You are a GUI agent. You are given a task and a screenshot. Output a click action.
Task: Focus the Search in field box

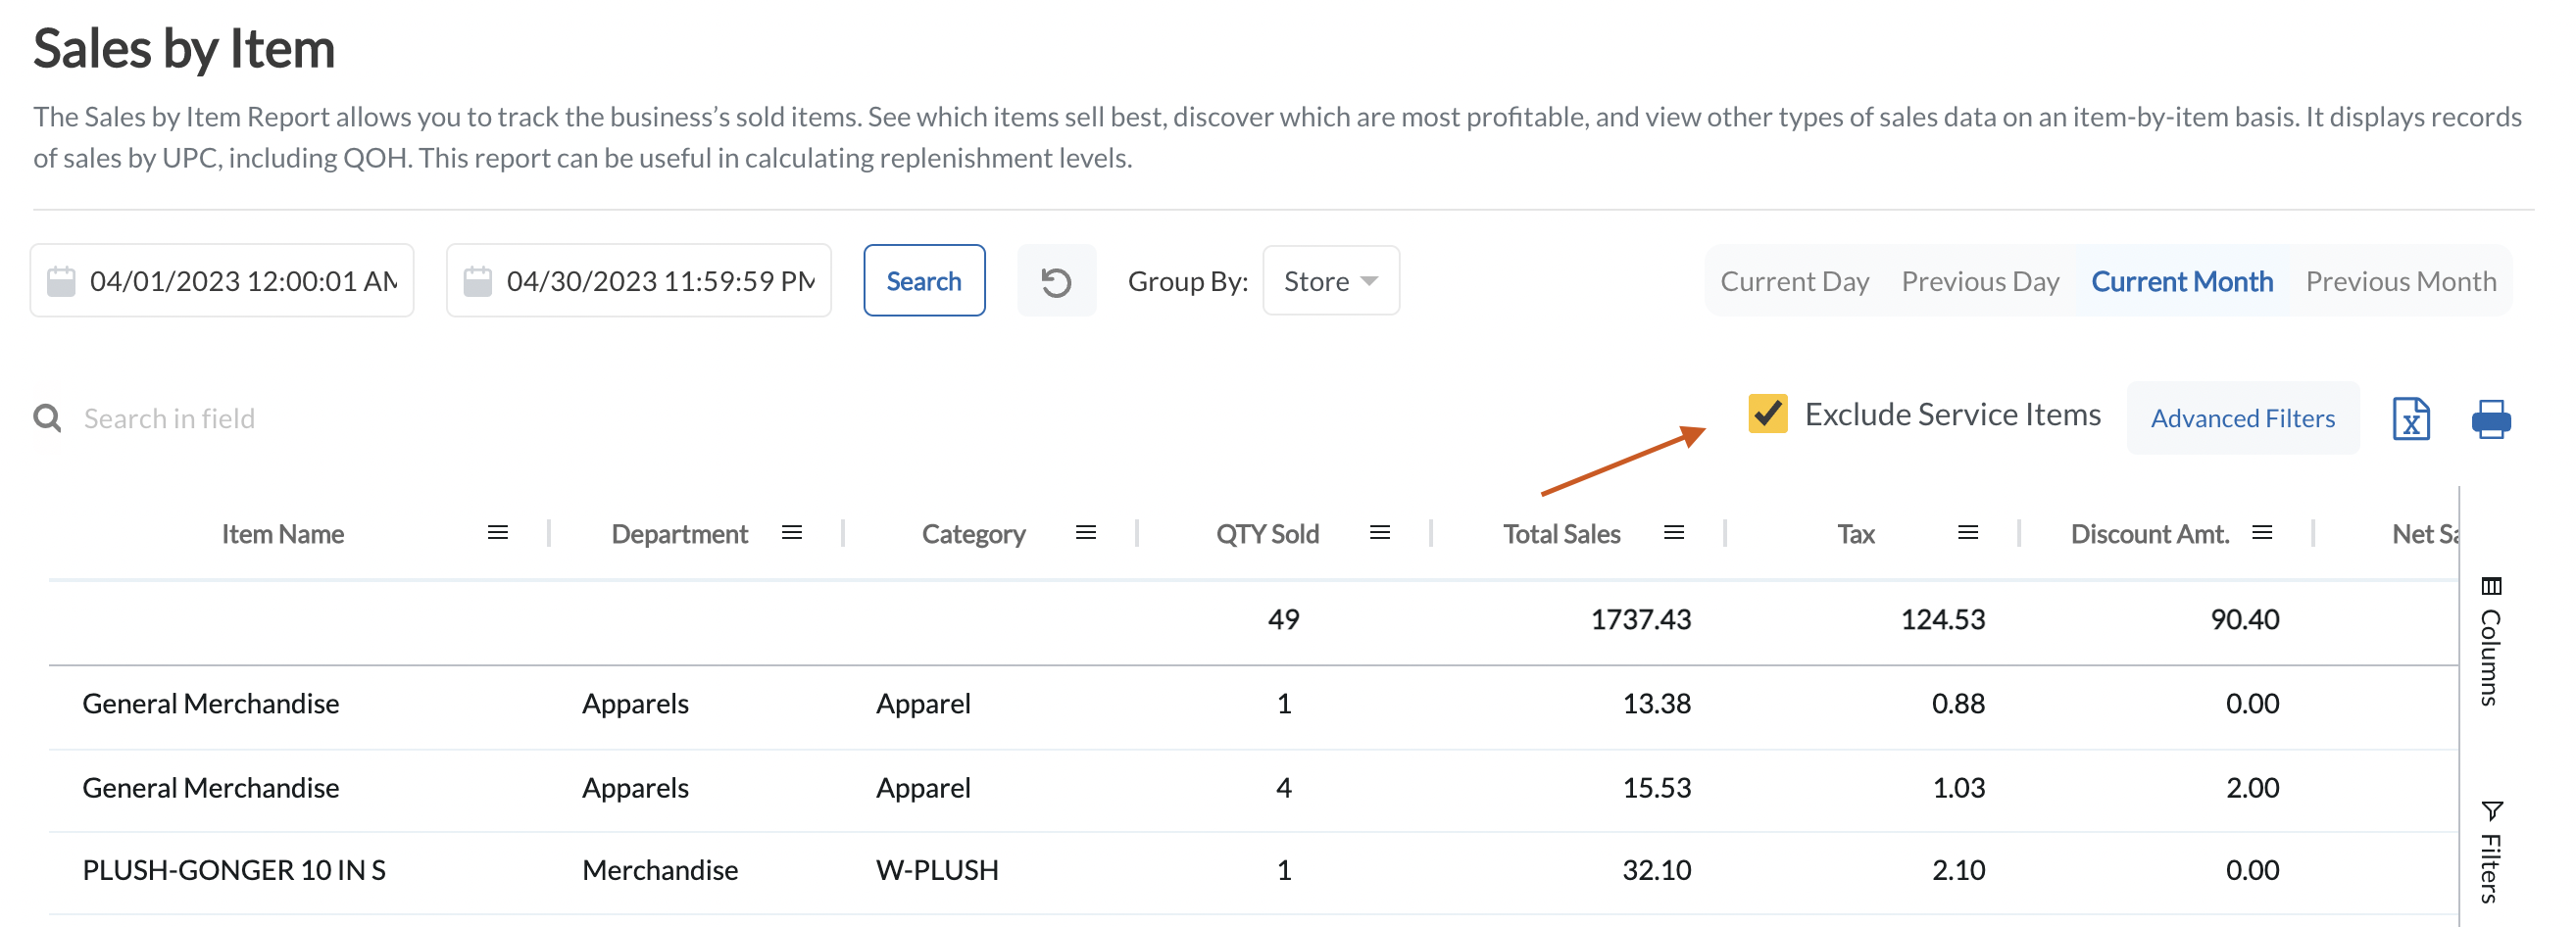(170, 418)
